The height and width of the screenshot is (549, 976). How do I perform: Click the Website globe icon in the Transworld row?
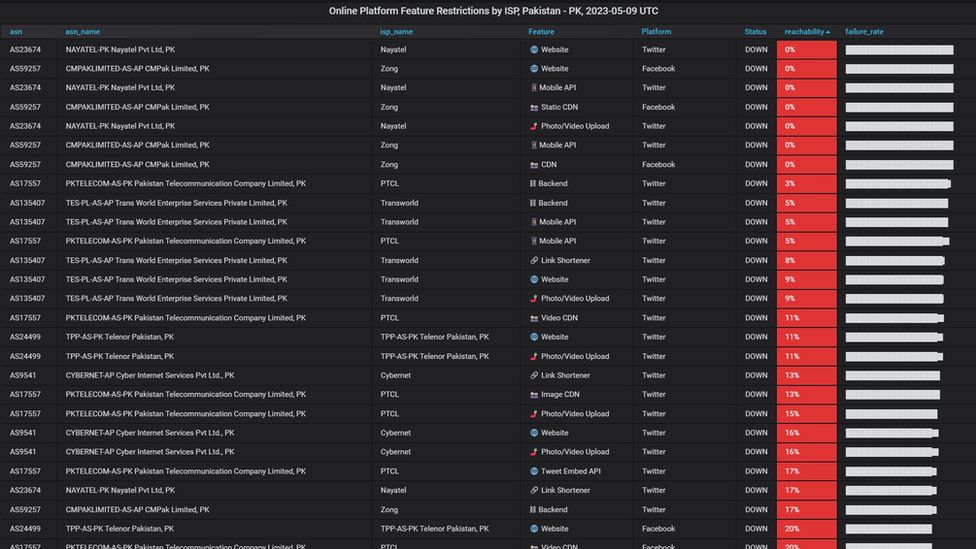coord(533,279)
